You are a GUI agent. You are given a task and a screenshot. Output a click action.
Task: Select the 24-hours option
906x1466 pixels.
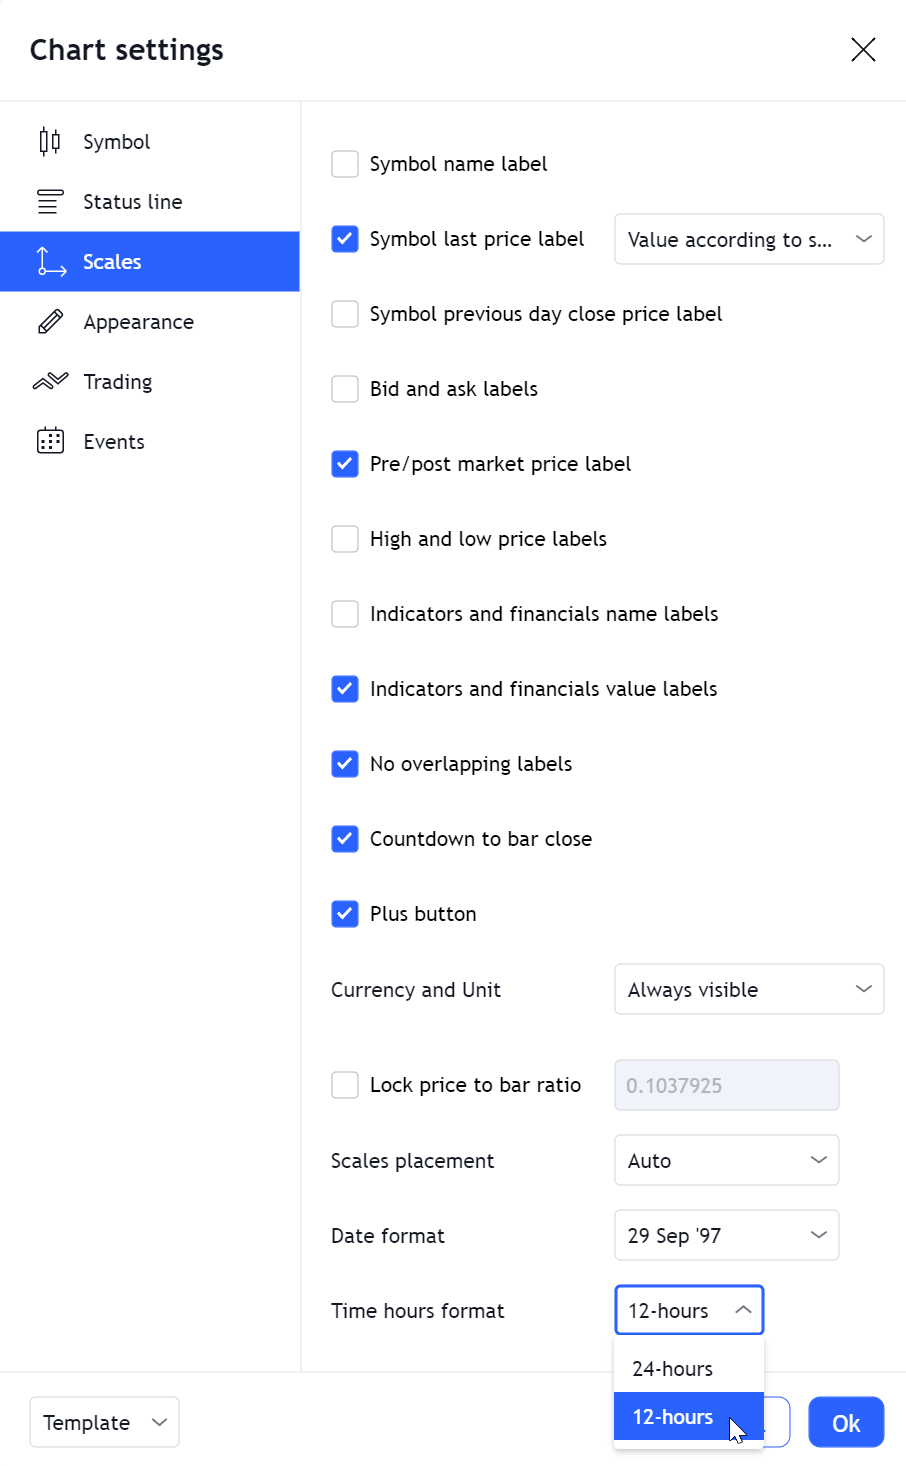click(x=689, y=1369)
